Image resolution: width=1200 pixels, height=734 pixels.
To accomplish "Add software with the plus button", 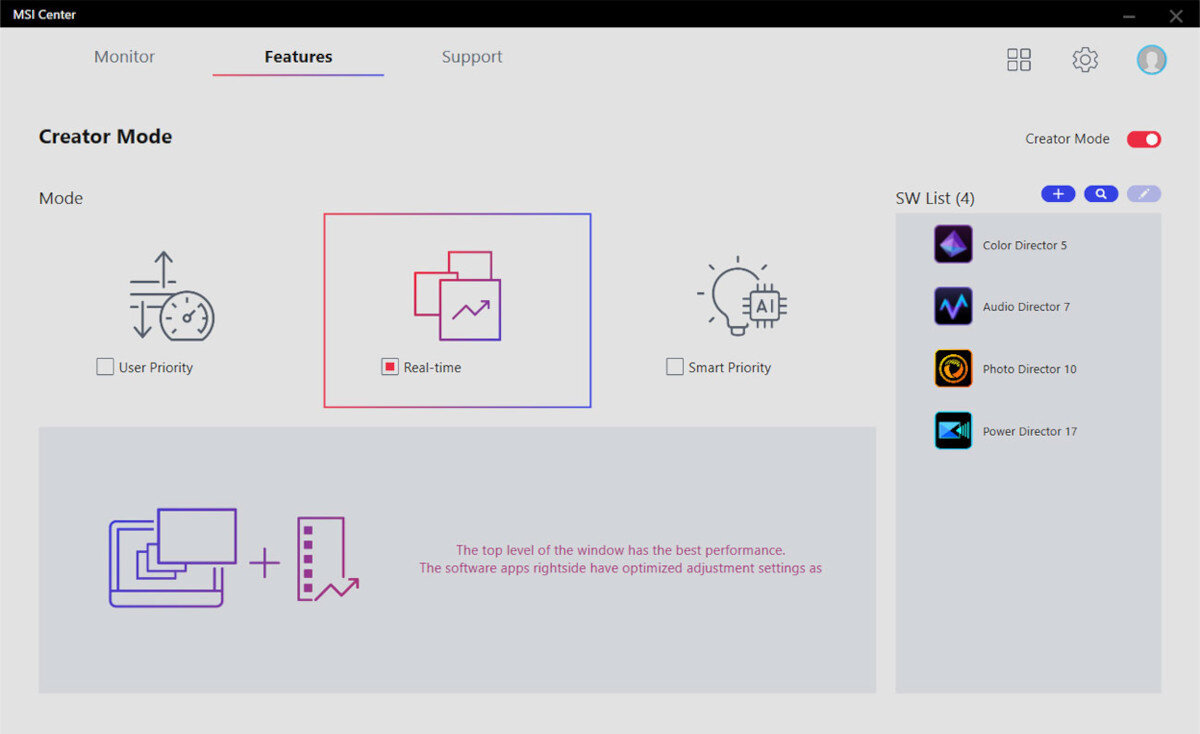I will pos(1058,194).
